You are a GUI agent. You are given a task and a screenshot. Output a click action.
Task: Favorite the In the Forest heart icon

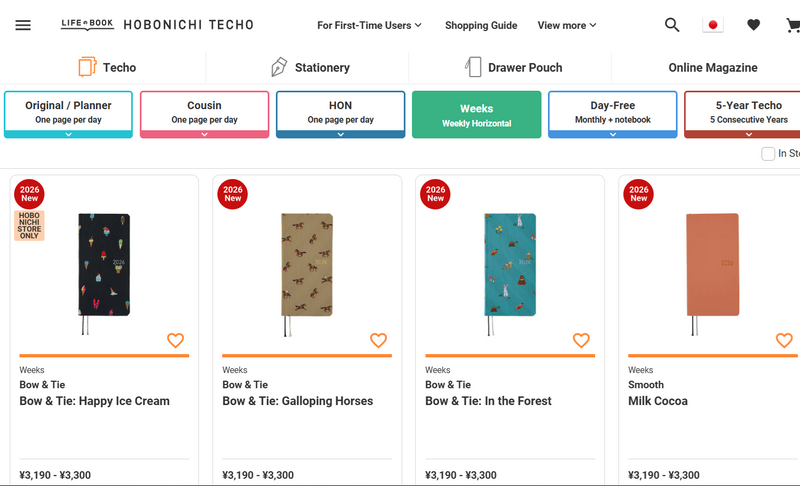581,340
